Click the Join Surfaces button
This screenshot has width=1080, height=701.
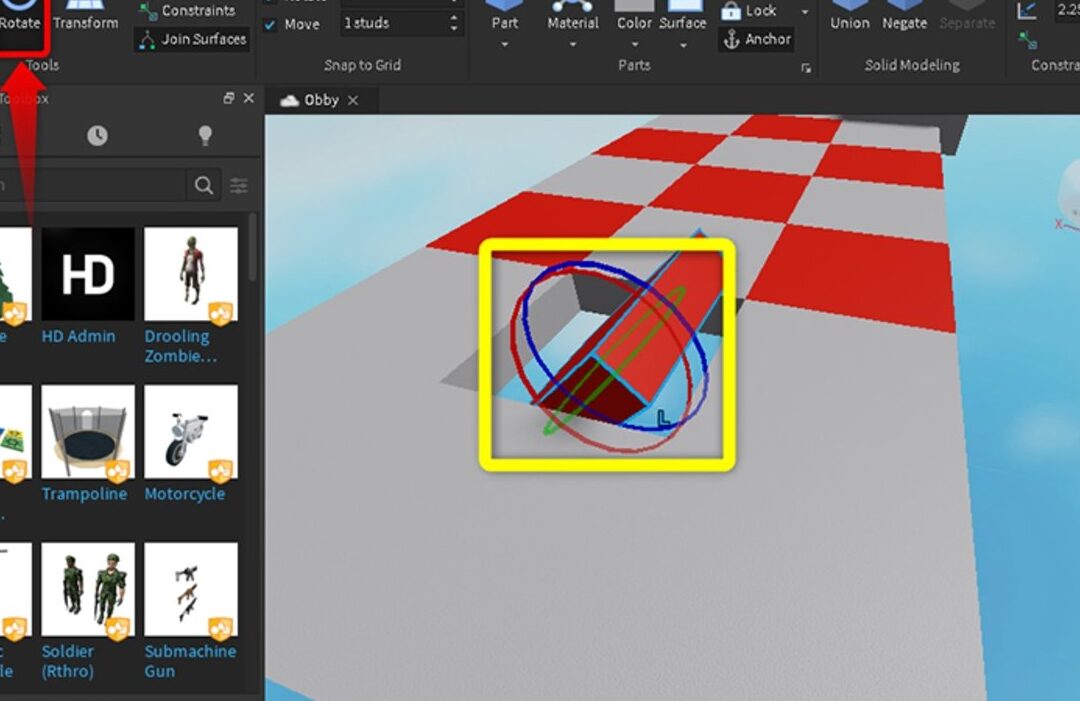(197, 39)
